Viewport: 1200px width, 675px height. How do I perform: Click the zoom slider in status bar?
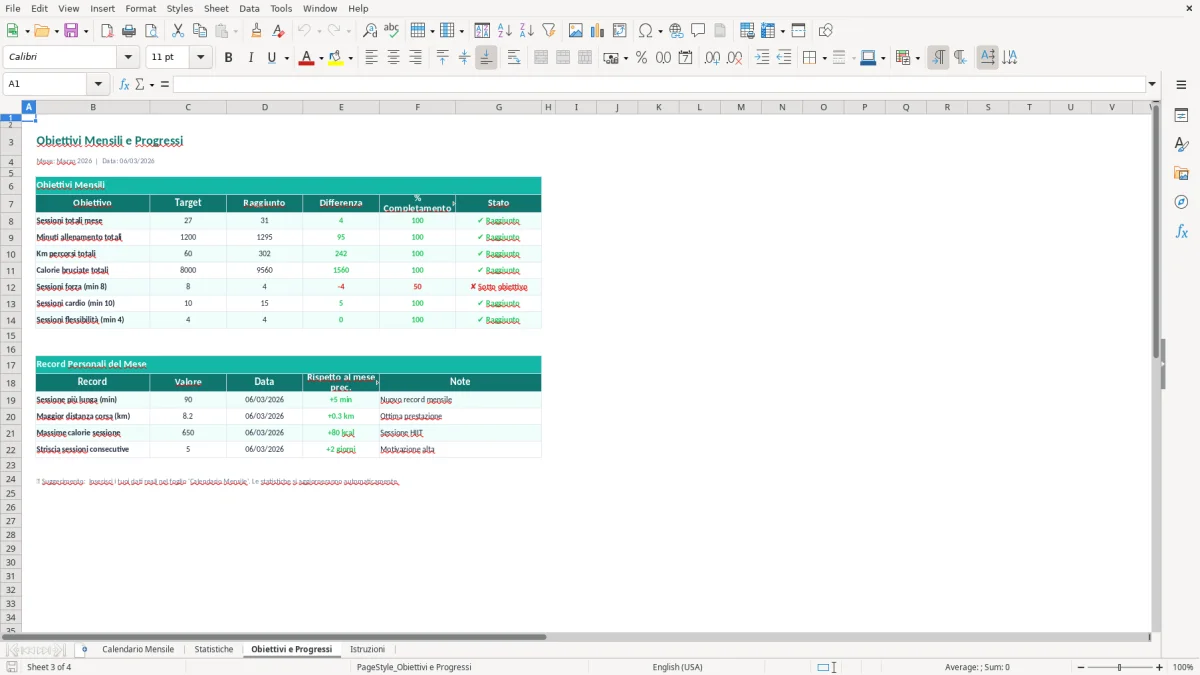click(x=1119, y=667)
